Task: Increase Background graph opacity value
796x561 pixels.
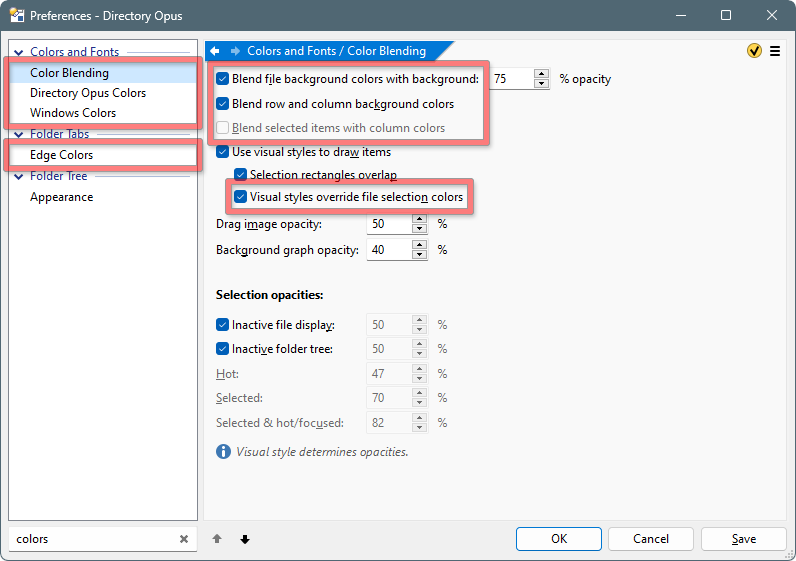Action: [x=419, y=245]
